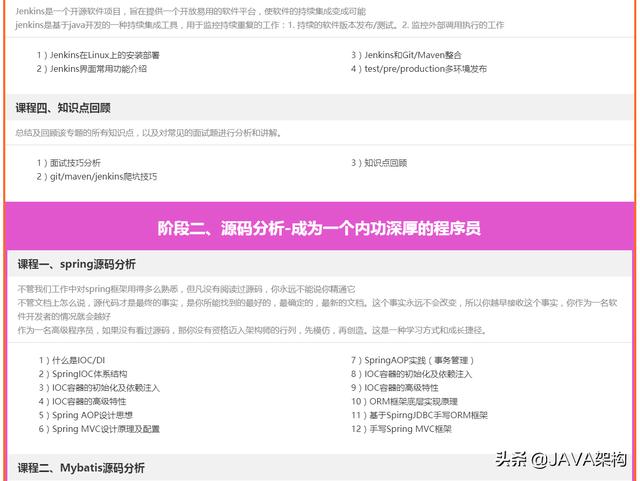This screenshot has width=640, height=481.
Task: Click '10）ORM框架底层实现原理' item
Action: point(404,401)
